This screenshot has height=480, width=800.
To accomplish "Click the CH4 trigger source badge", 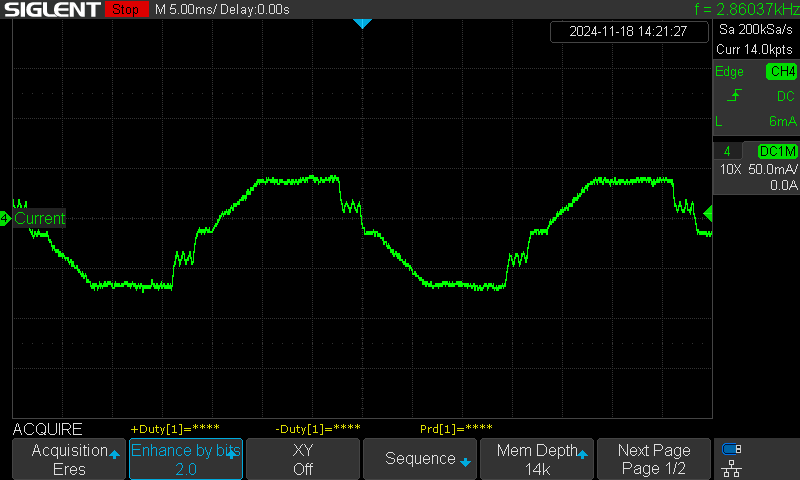I will pos(781,71).
